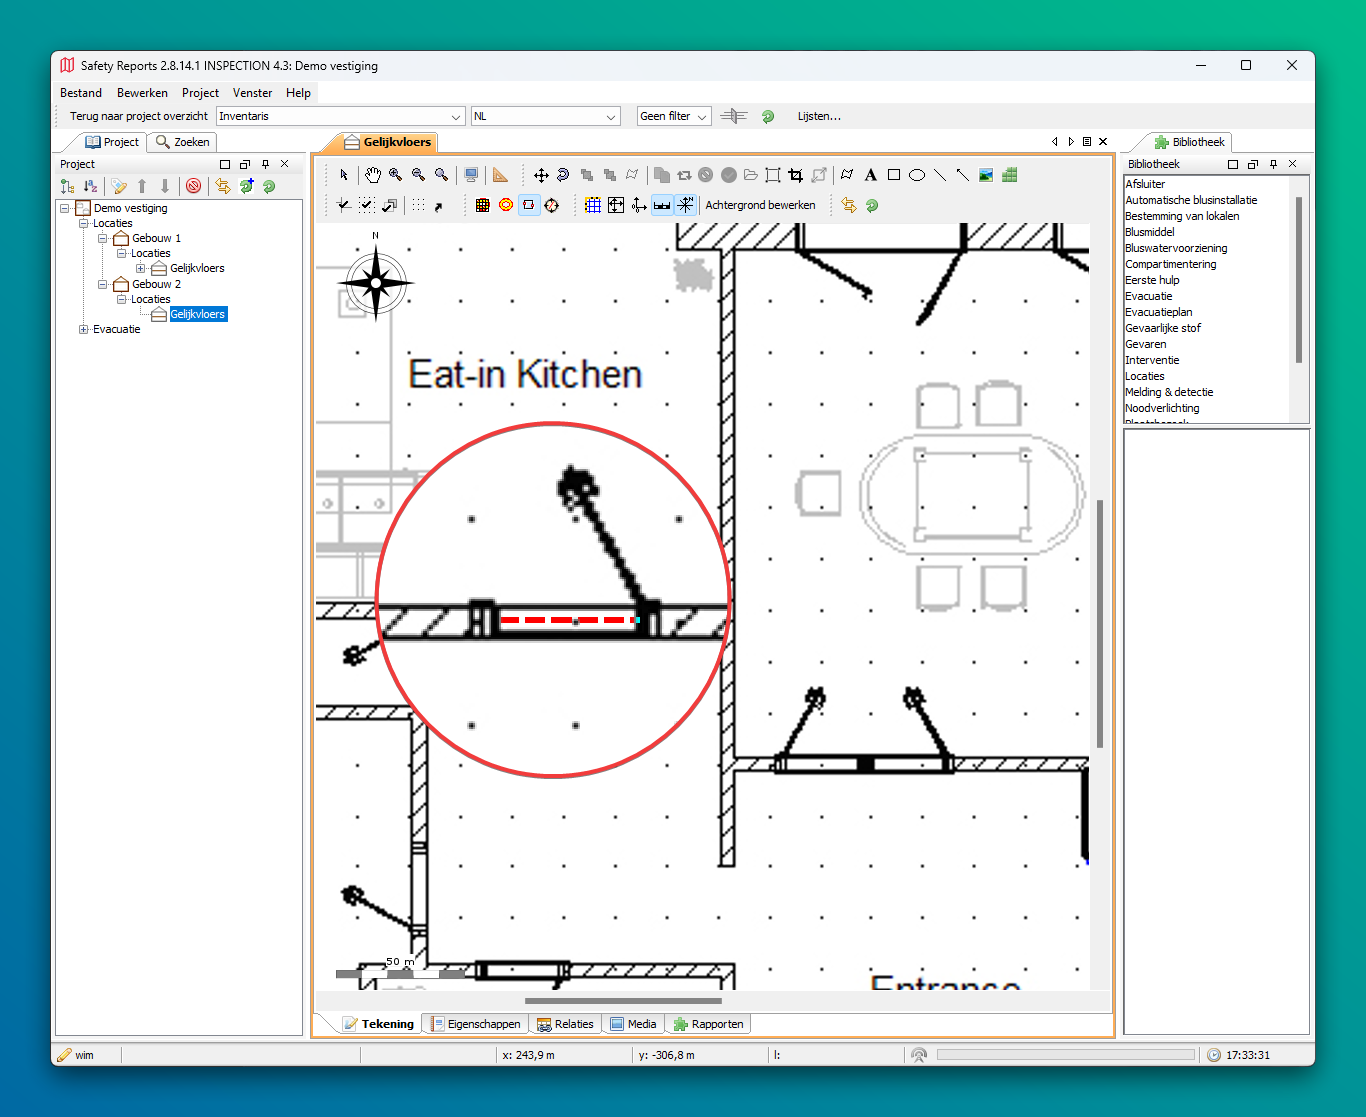Click the red prohibition icon in Project panel
The image size is (1366, 1117).
click(x=194, y=186)
